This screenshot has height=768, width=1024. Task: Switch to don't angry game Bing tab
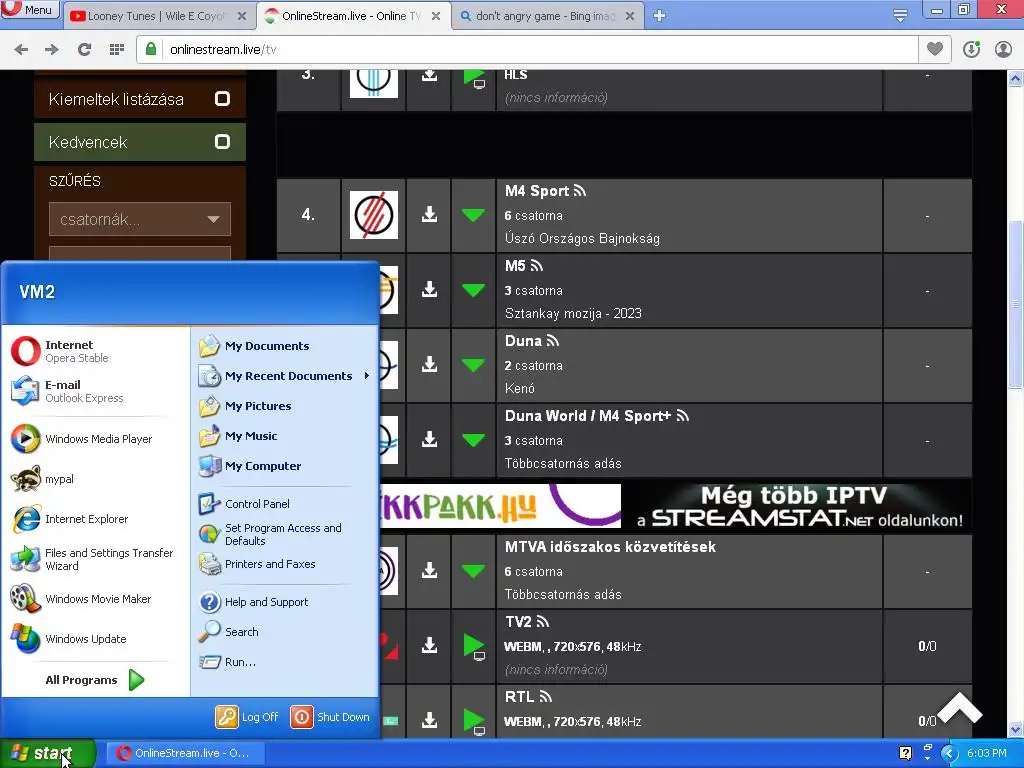coord(546,16)
